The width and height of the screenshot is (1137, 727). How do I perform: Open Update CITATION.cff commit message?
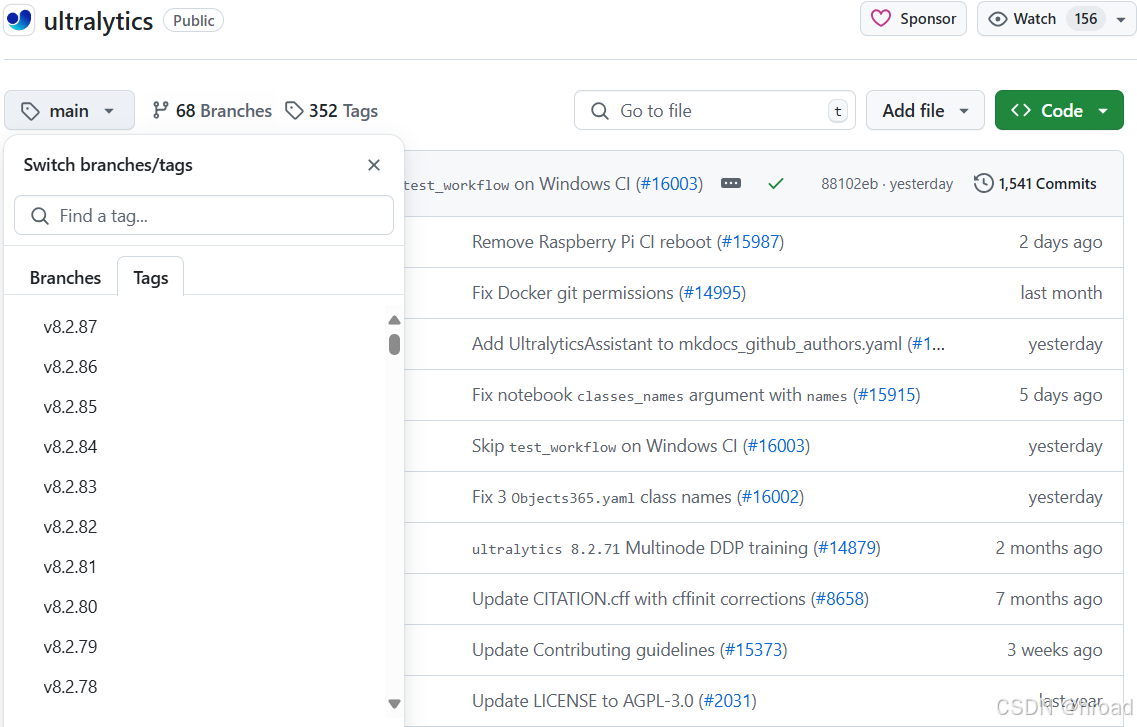pos(639,599)
